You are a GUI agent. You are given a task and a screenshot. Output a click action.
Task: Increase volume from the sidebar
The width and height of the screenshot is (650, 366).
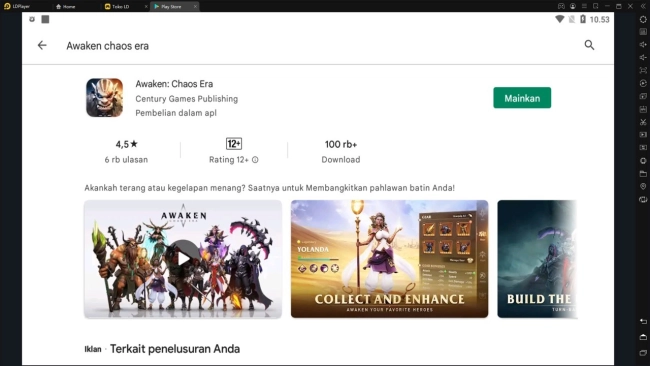[643, 44]
